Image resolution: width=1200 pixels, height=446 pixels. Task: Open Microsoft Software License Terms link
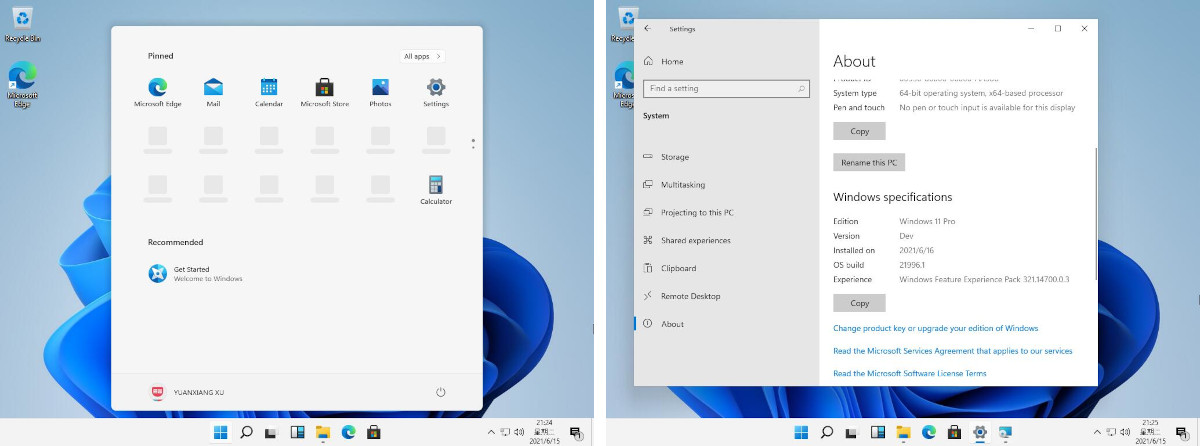909,373
